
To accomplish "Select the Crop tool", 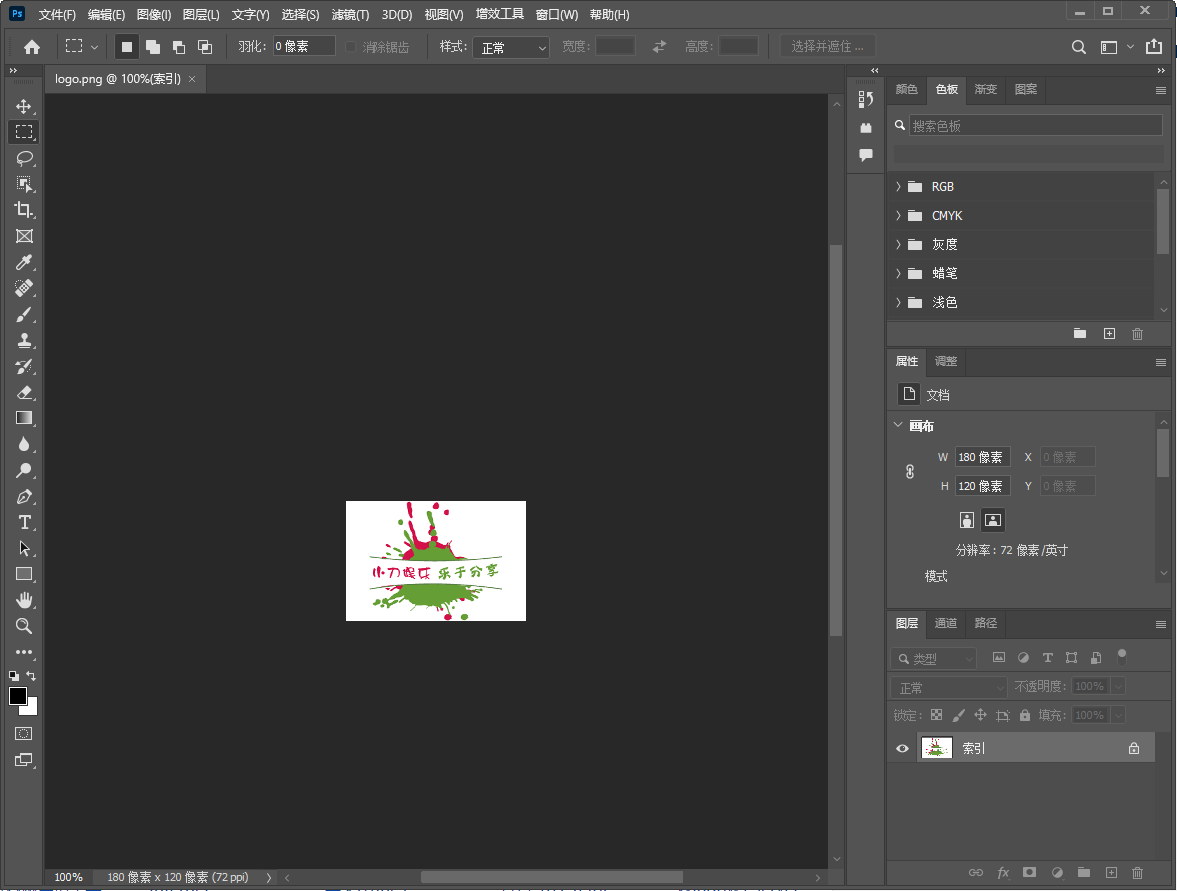I will pos(25,210).
